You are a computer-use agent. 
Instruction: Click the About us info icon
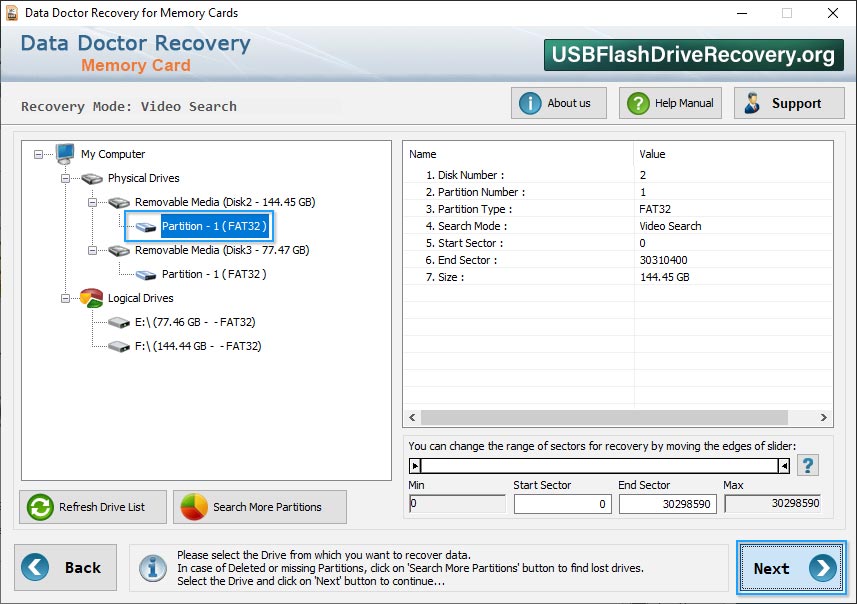(530, 103)
